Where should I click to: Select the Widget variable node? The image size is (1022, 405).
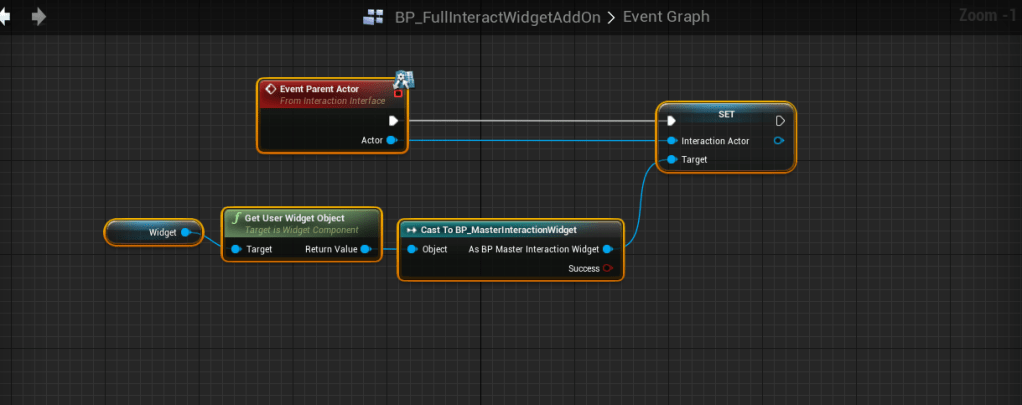[x=155, y=232]
